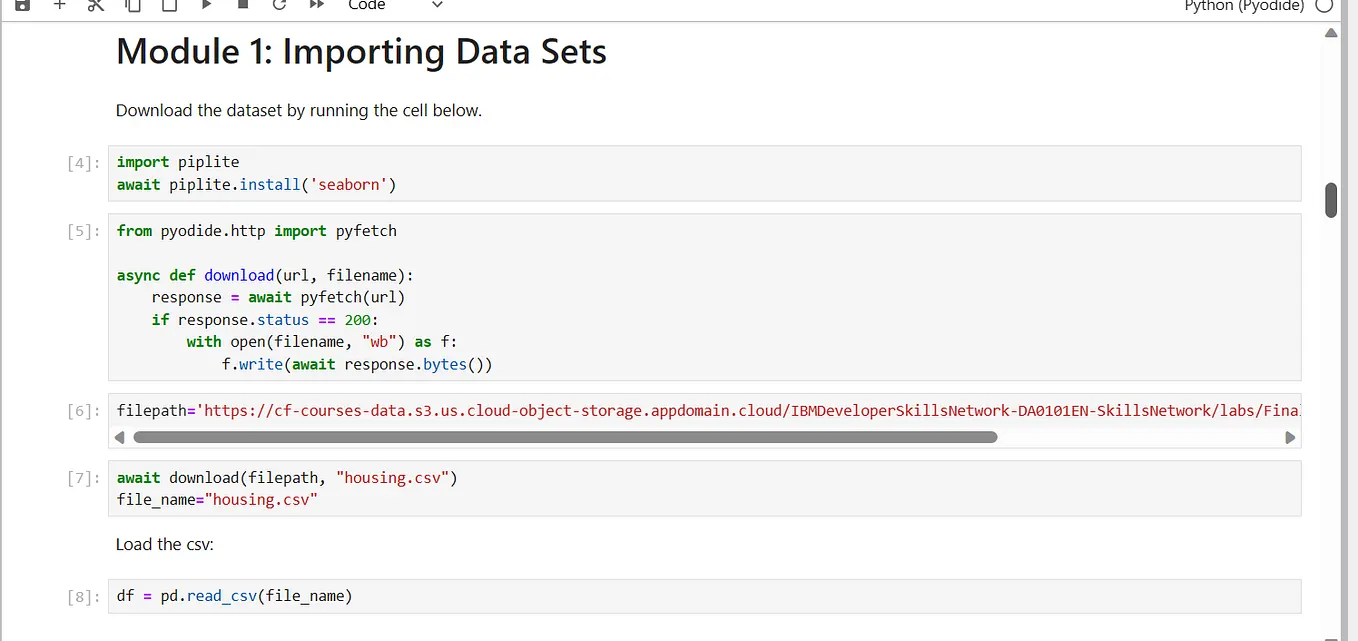The width and height of the screenshot is (1358, 641).
Task: Click right arrow of filepath cell scrollbar
Action: click(1290, 437)
